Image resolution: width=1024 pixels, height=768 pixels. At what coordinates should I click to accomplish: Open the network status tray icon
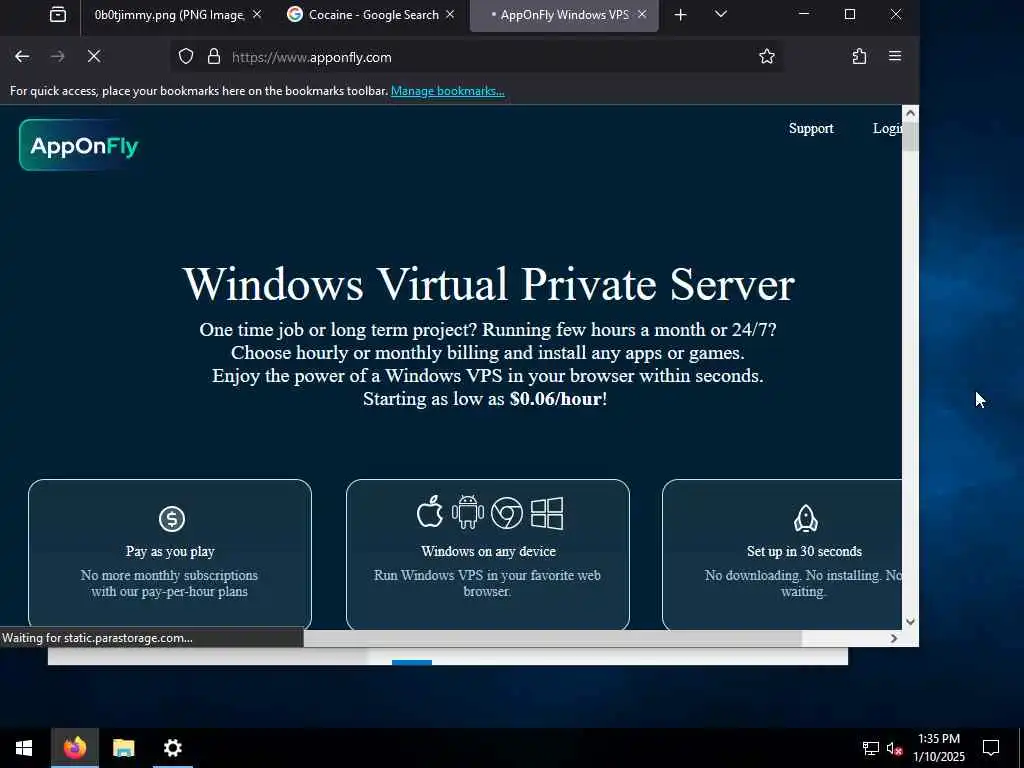pos(871,748)
